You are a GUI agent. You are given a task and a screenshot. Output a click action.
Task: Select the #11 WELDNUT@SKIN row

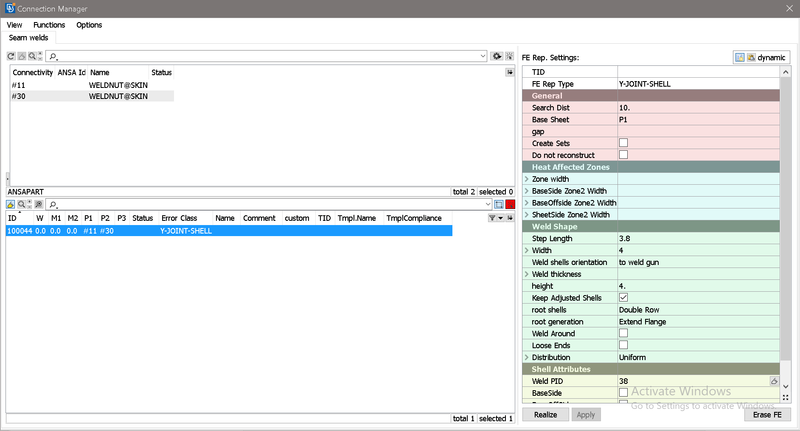click(92, 85)
